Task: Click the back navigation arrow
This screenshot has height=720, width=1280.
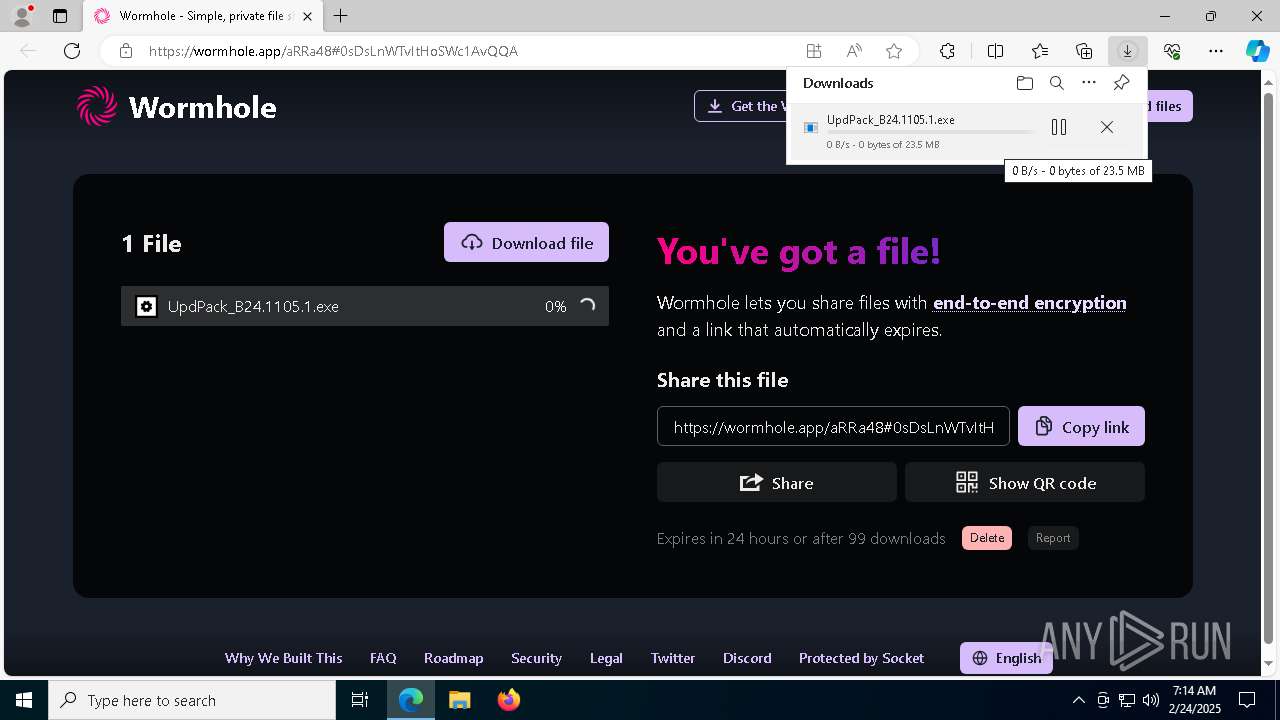Action: (x=28, y=51)
